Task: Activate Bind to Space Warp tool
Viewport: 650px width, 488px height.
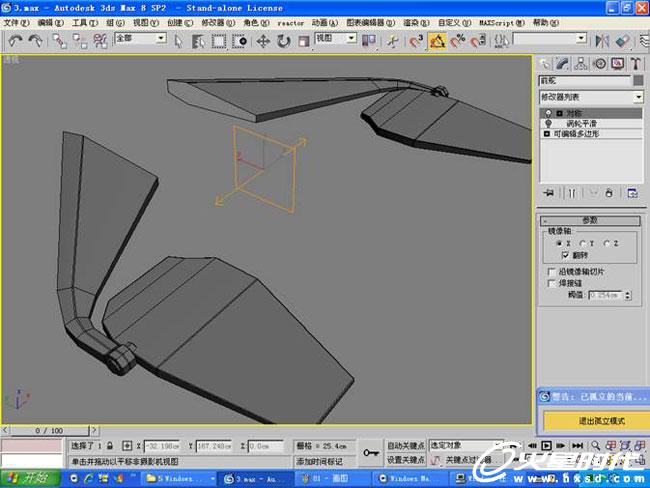Action: pyautogui.click(x=100, y=41)
